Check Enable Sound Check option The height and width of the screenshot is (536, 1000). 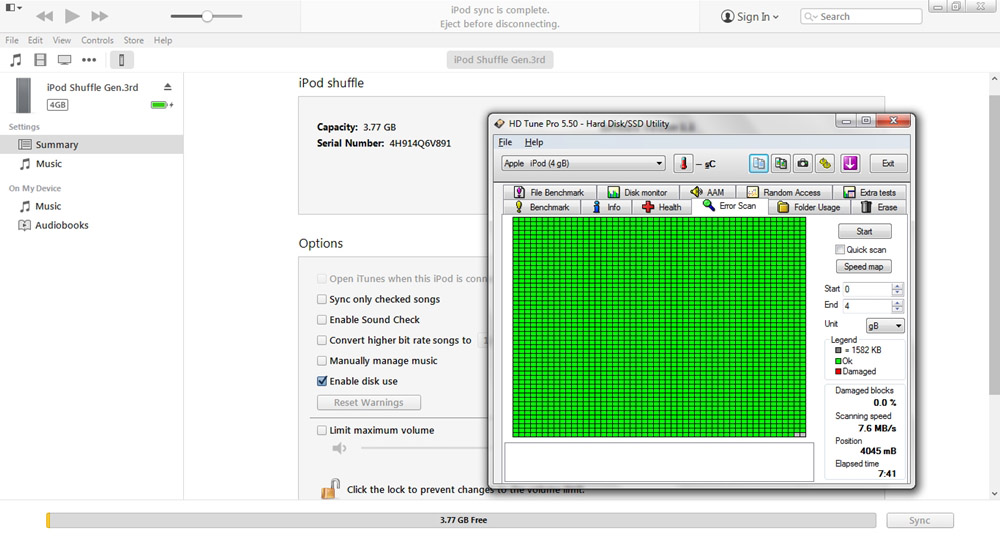tap(322, 320)
